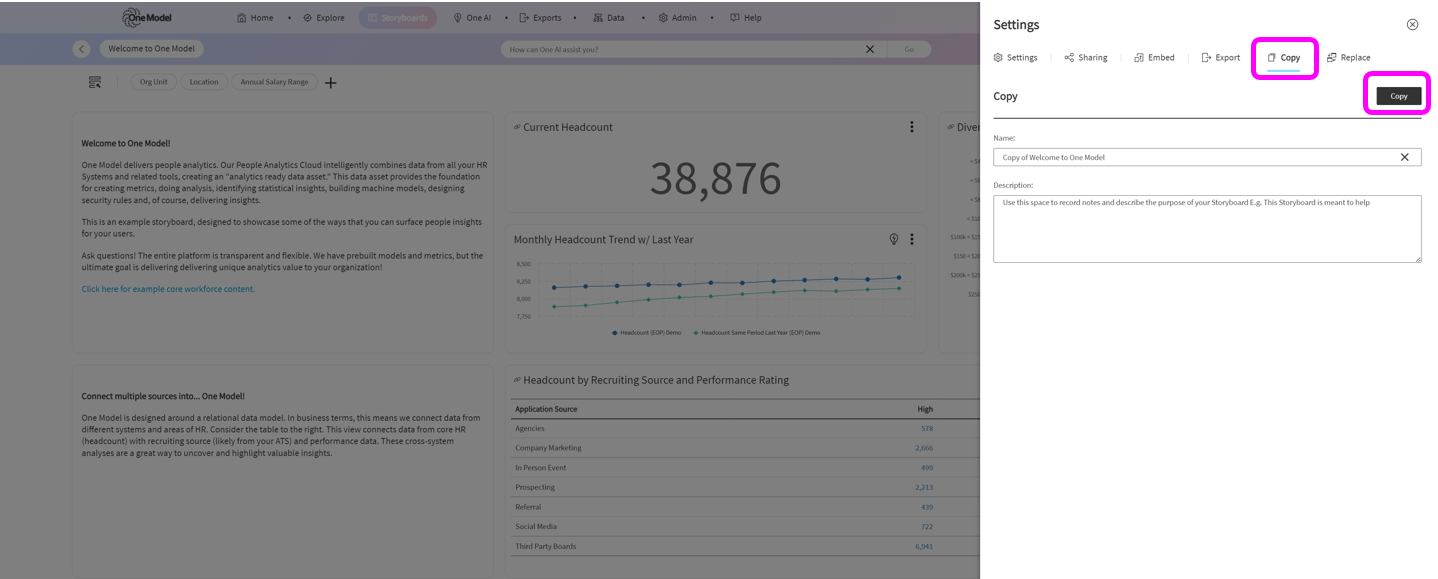
Task: Open Monthly Headcount Trend three-dot menu
Action: (912, 240)
